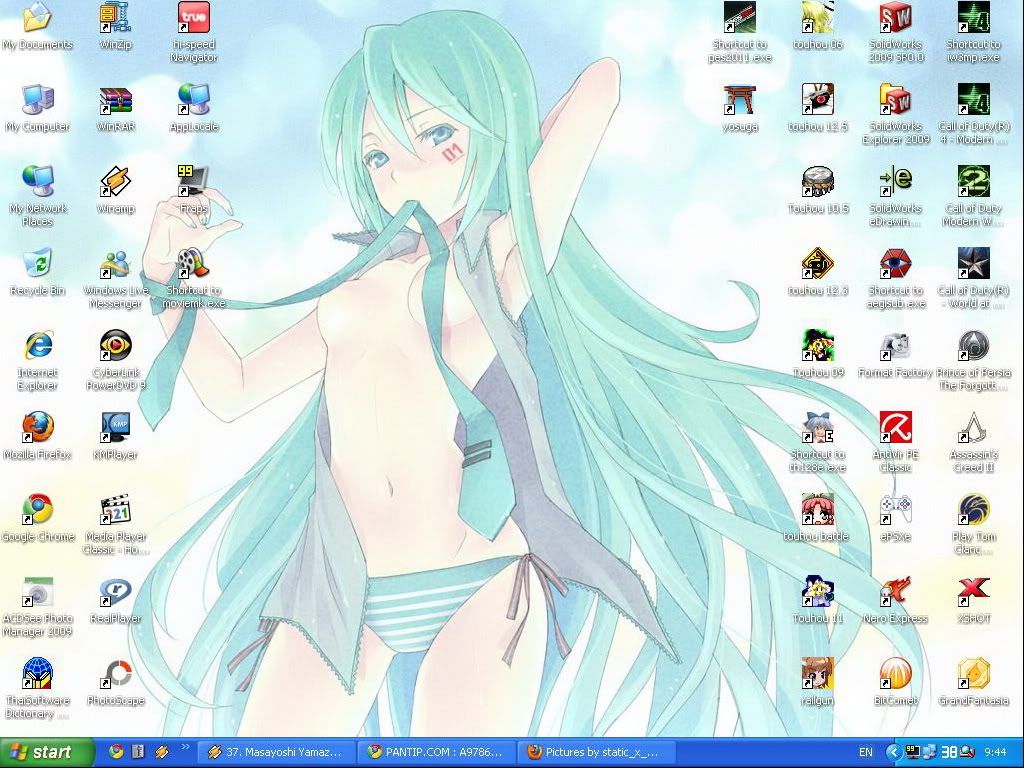Click the Shortcut to pes2011.exe icon
1024x768 pixels.
pyautogui.click(x=740, y=18)
